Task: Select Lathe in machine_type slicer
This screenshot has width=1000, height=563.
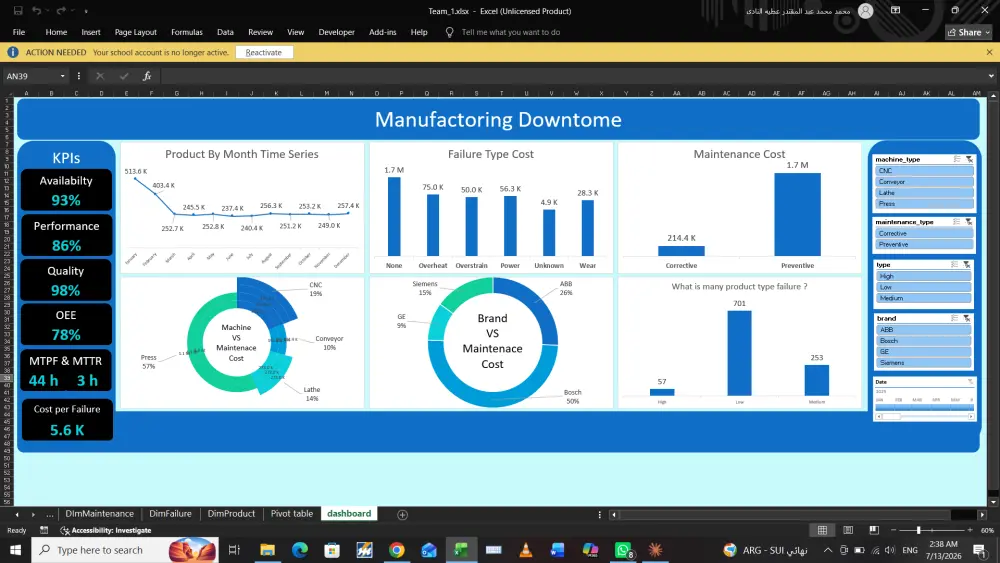Action: 924,193
